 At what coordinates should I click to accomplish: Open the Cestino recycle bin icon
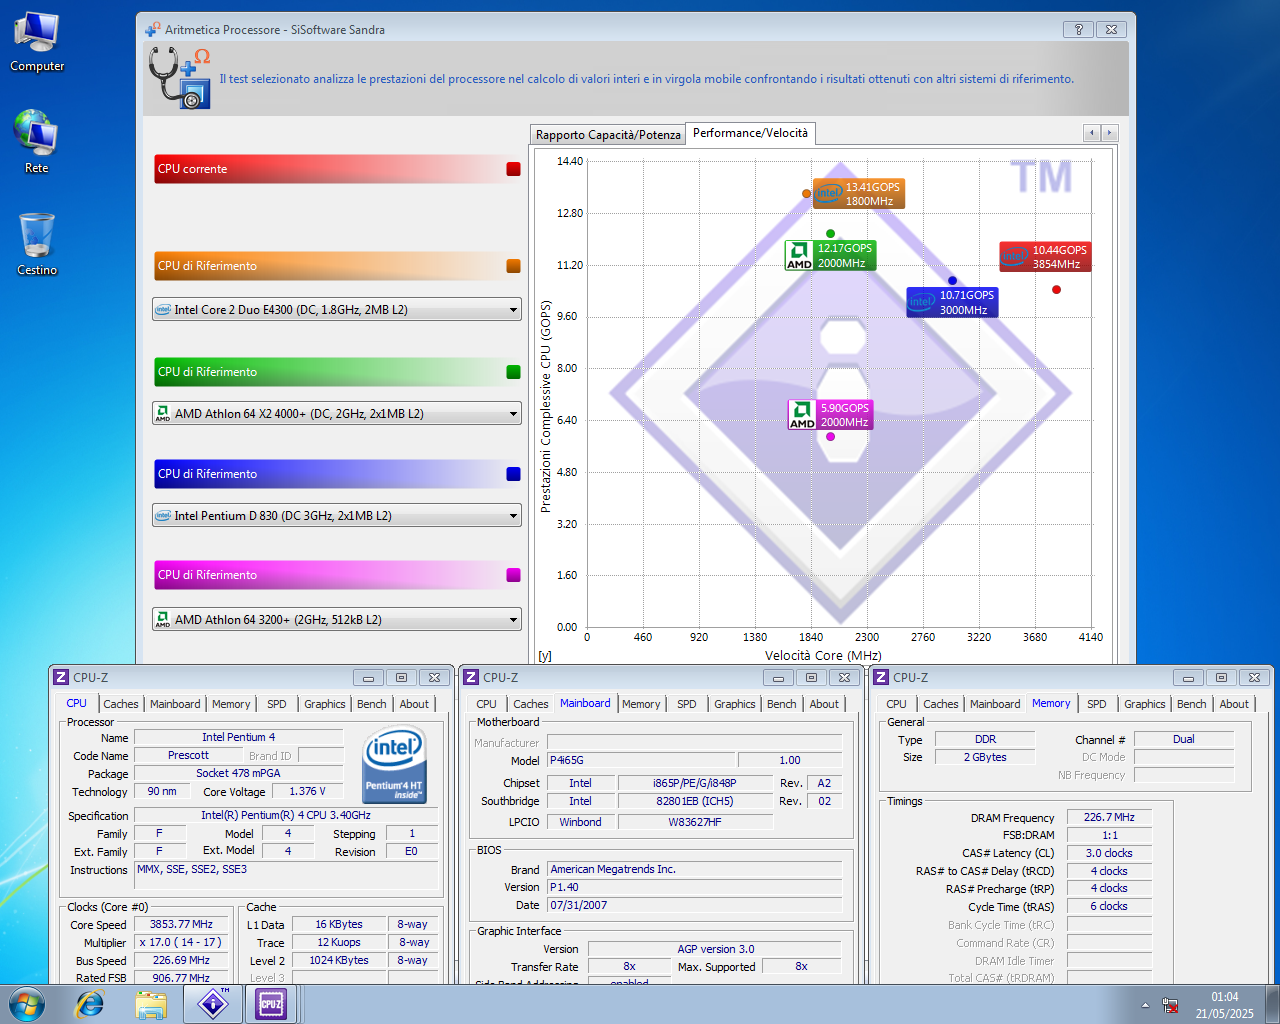coord(37,243)
